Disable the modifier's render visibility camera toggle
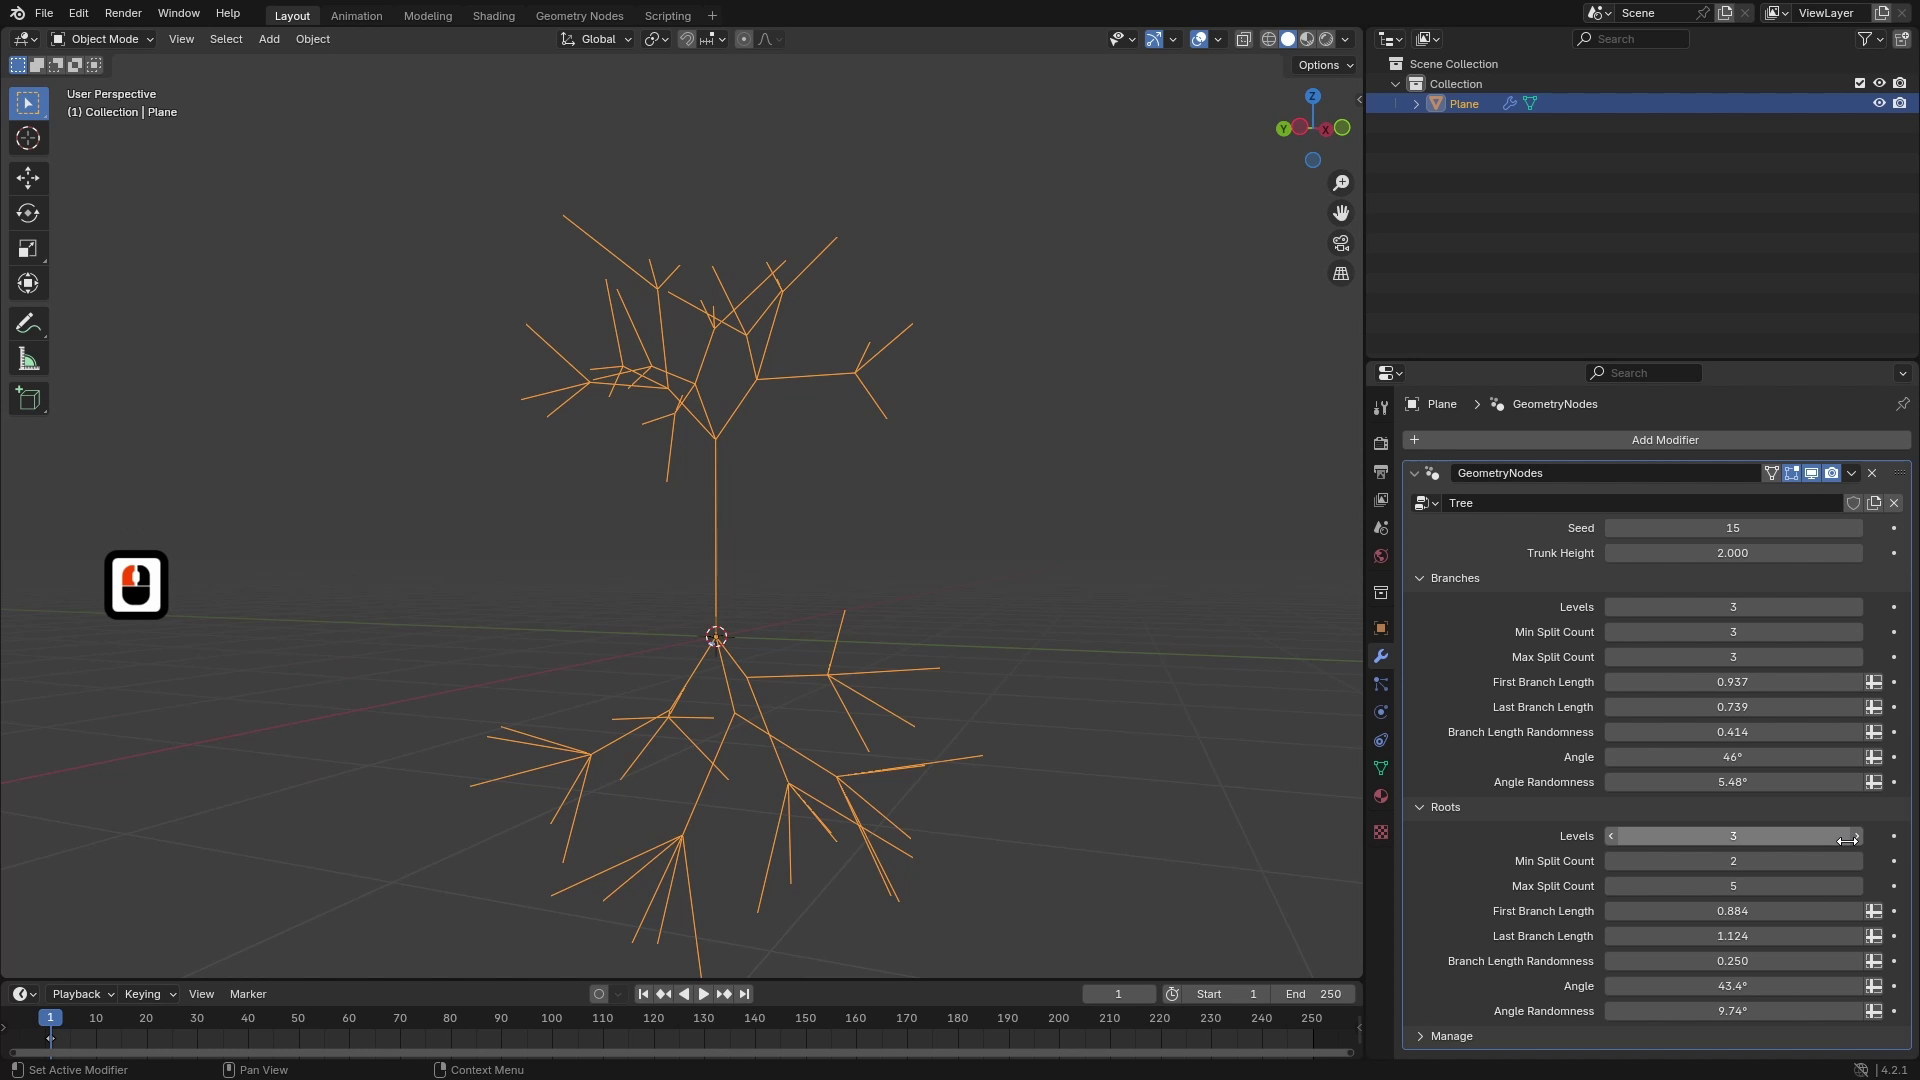Viewport: 1920px width, 1080px height. click(1831, 473)
